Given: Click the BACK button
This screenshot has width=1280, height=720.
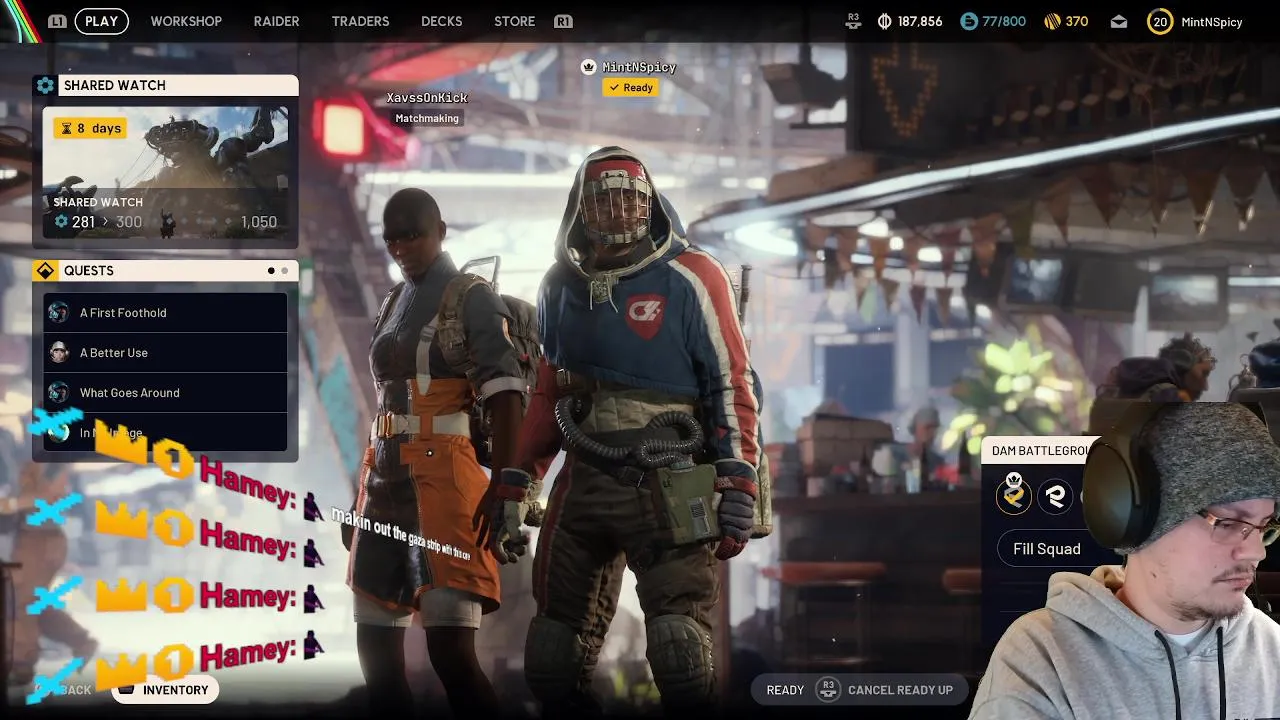Looking at the screenshot, I should 73,690.
